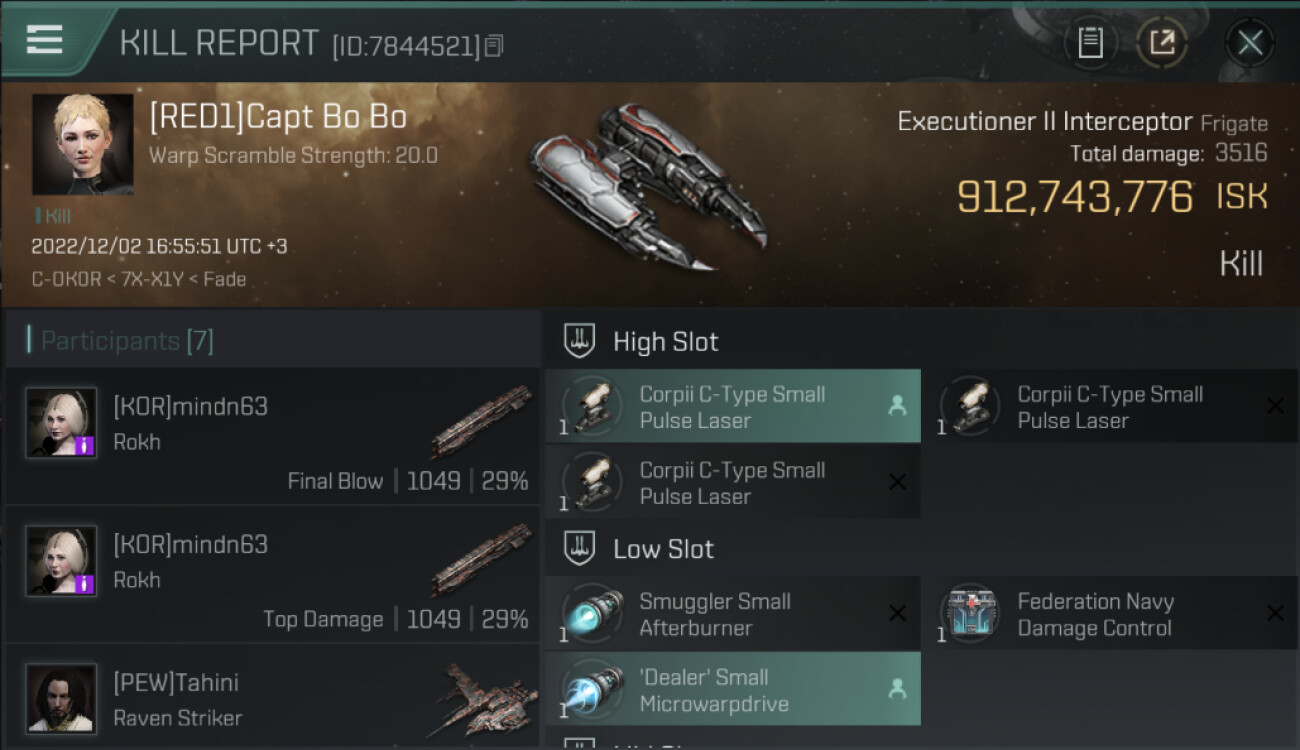The image size is (1300, 750).
Task: Click the share export icon
Action: click(x=1162, y=42)
